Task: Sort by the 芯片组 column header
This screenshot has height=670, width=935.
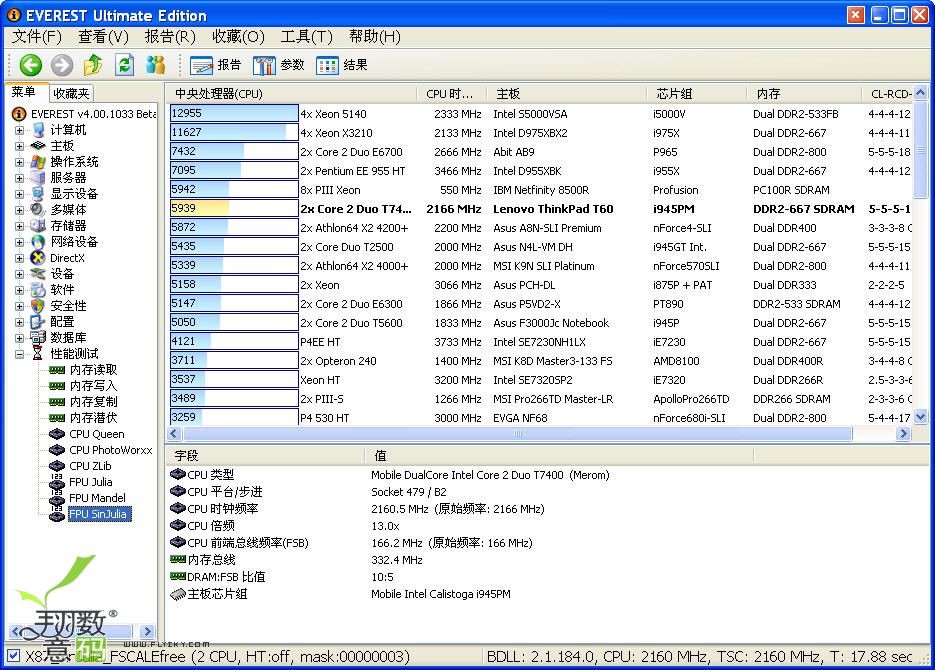Action: coord(696,94)
